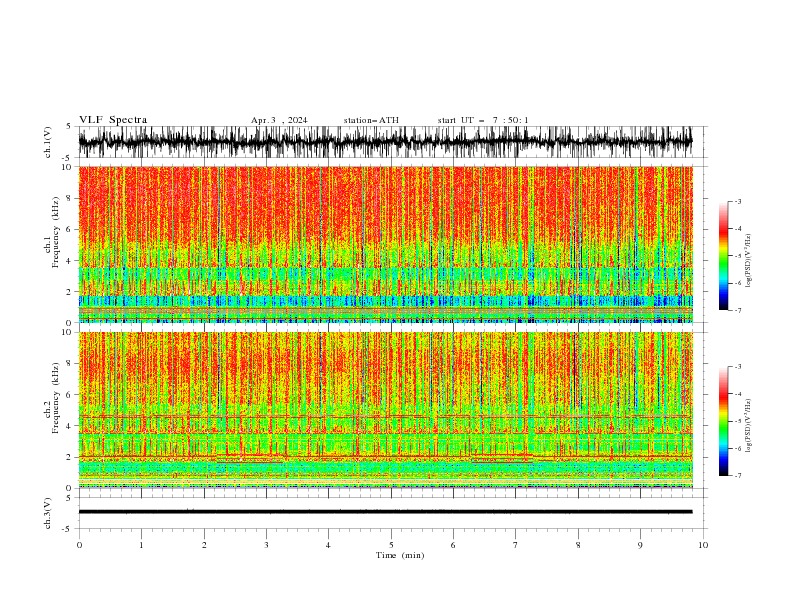
Task: Click the log(PSD) label of ch.2 color bar
Action: 748,426
